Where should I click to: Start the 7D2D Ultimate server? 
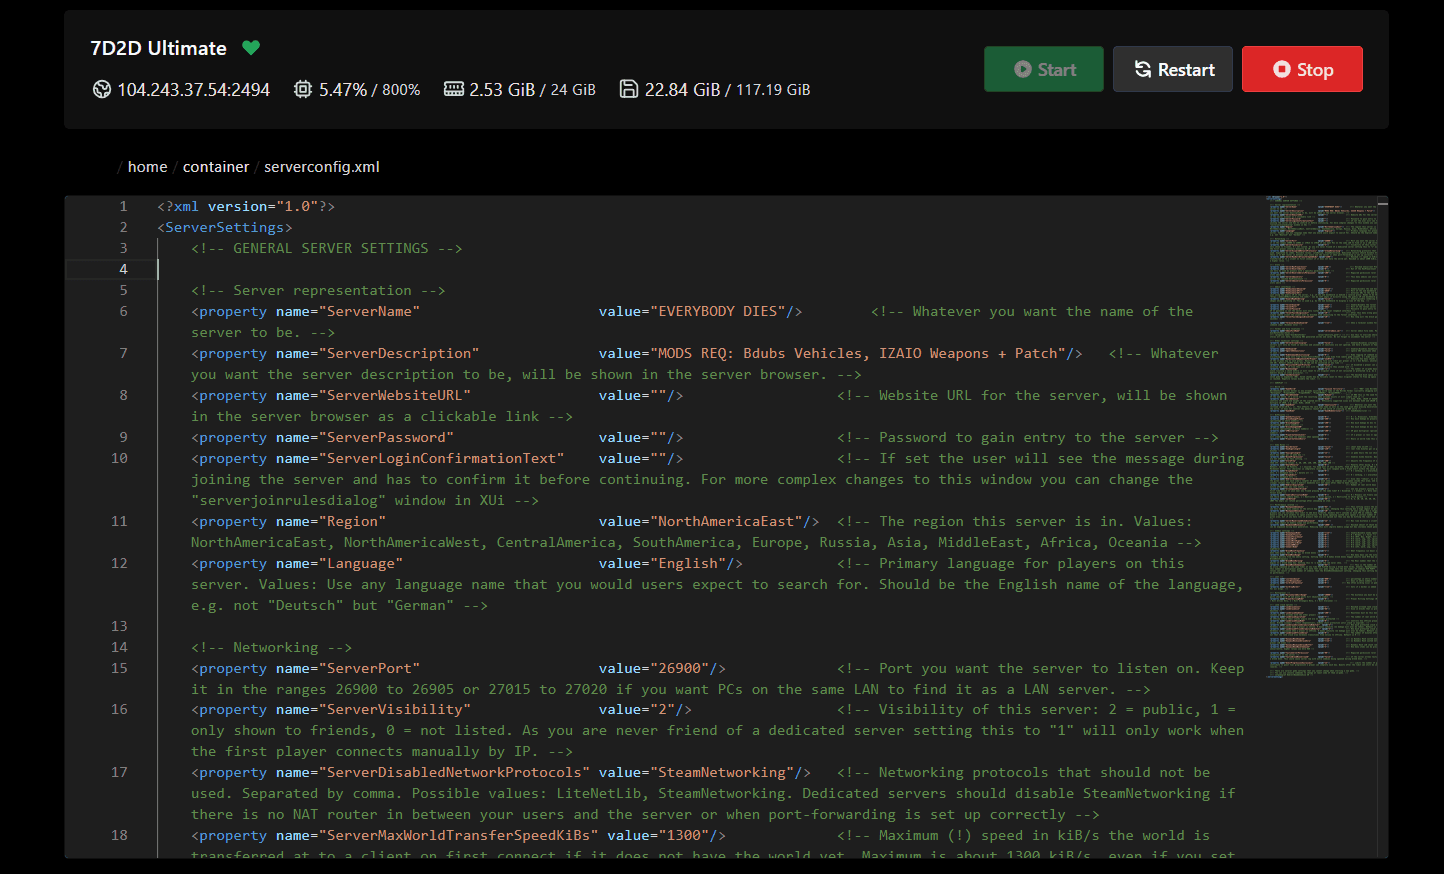(1044, 69)
